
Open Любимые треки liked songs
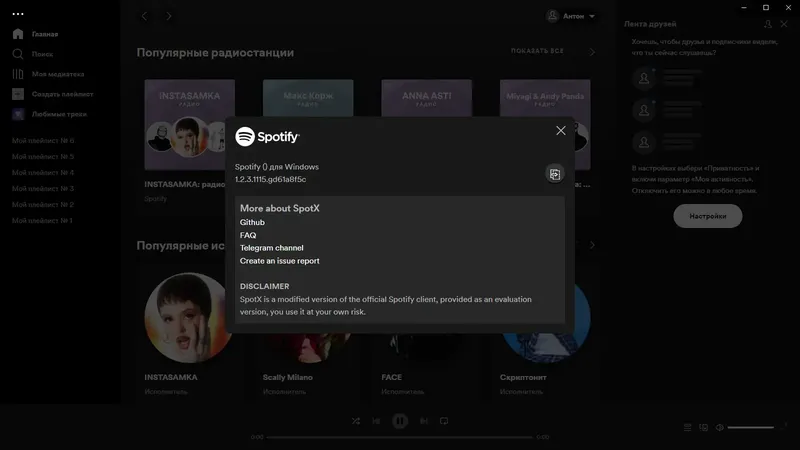[59, 114]
